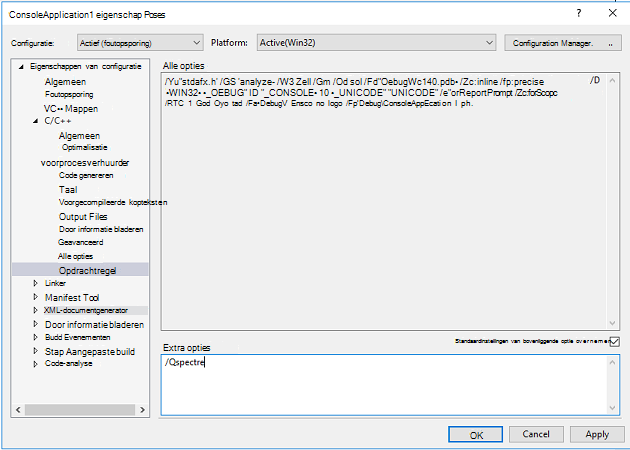Image resolution: width=630 pixels, height=450 pixels.
Task: Open the Configuratie dropdown
Action: (140, 43)
